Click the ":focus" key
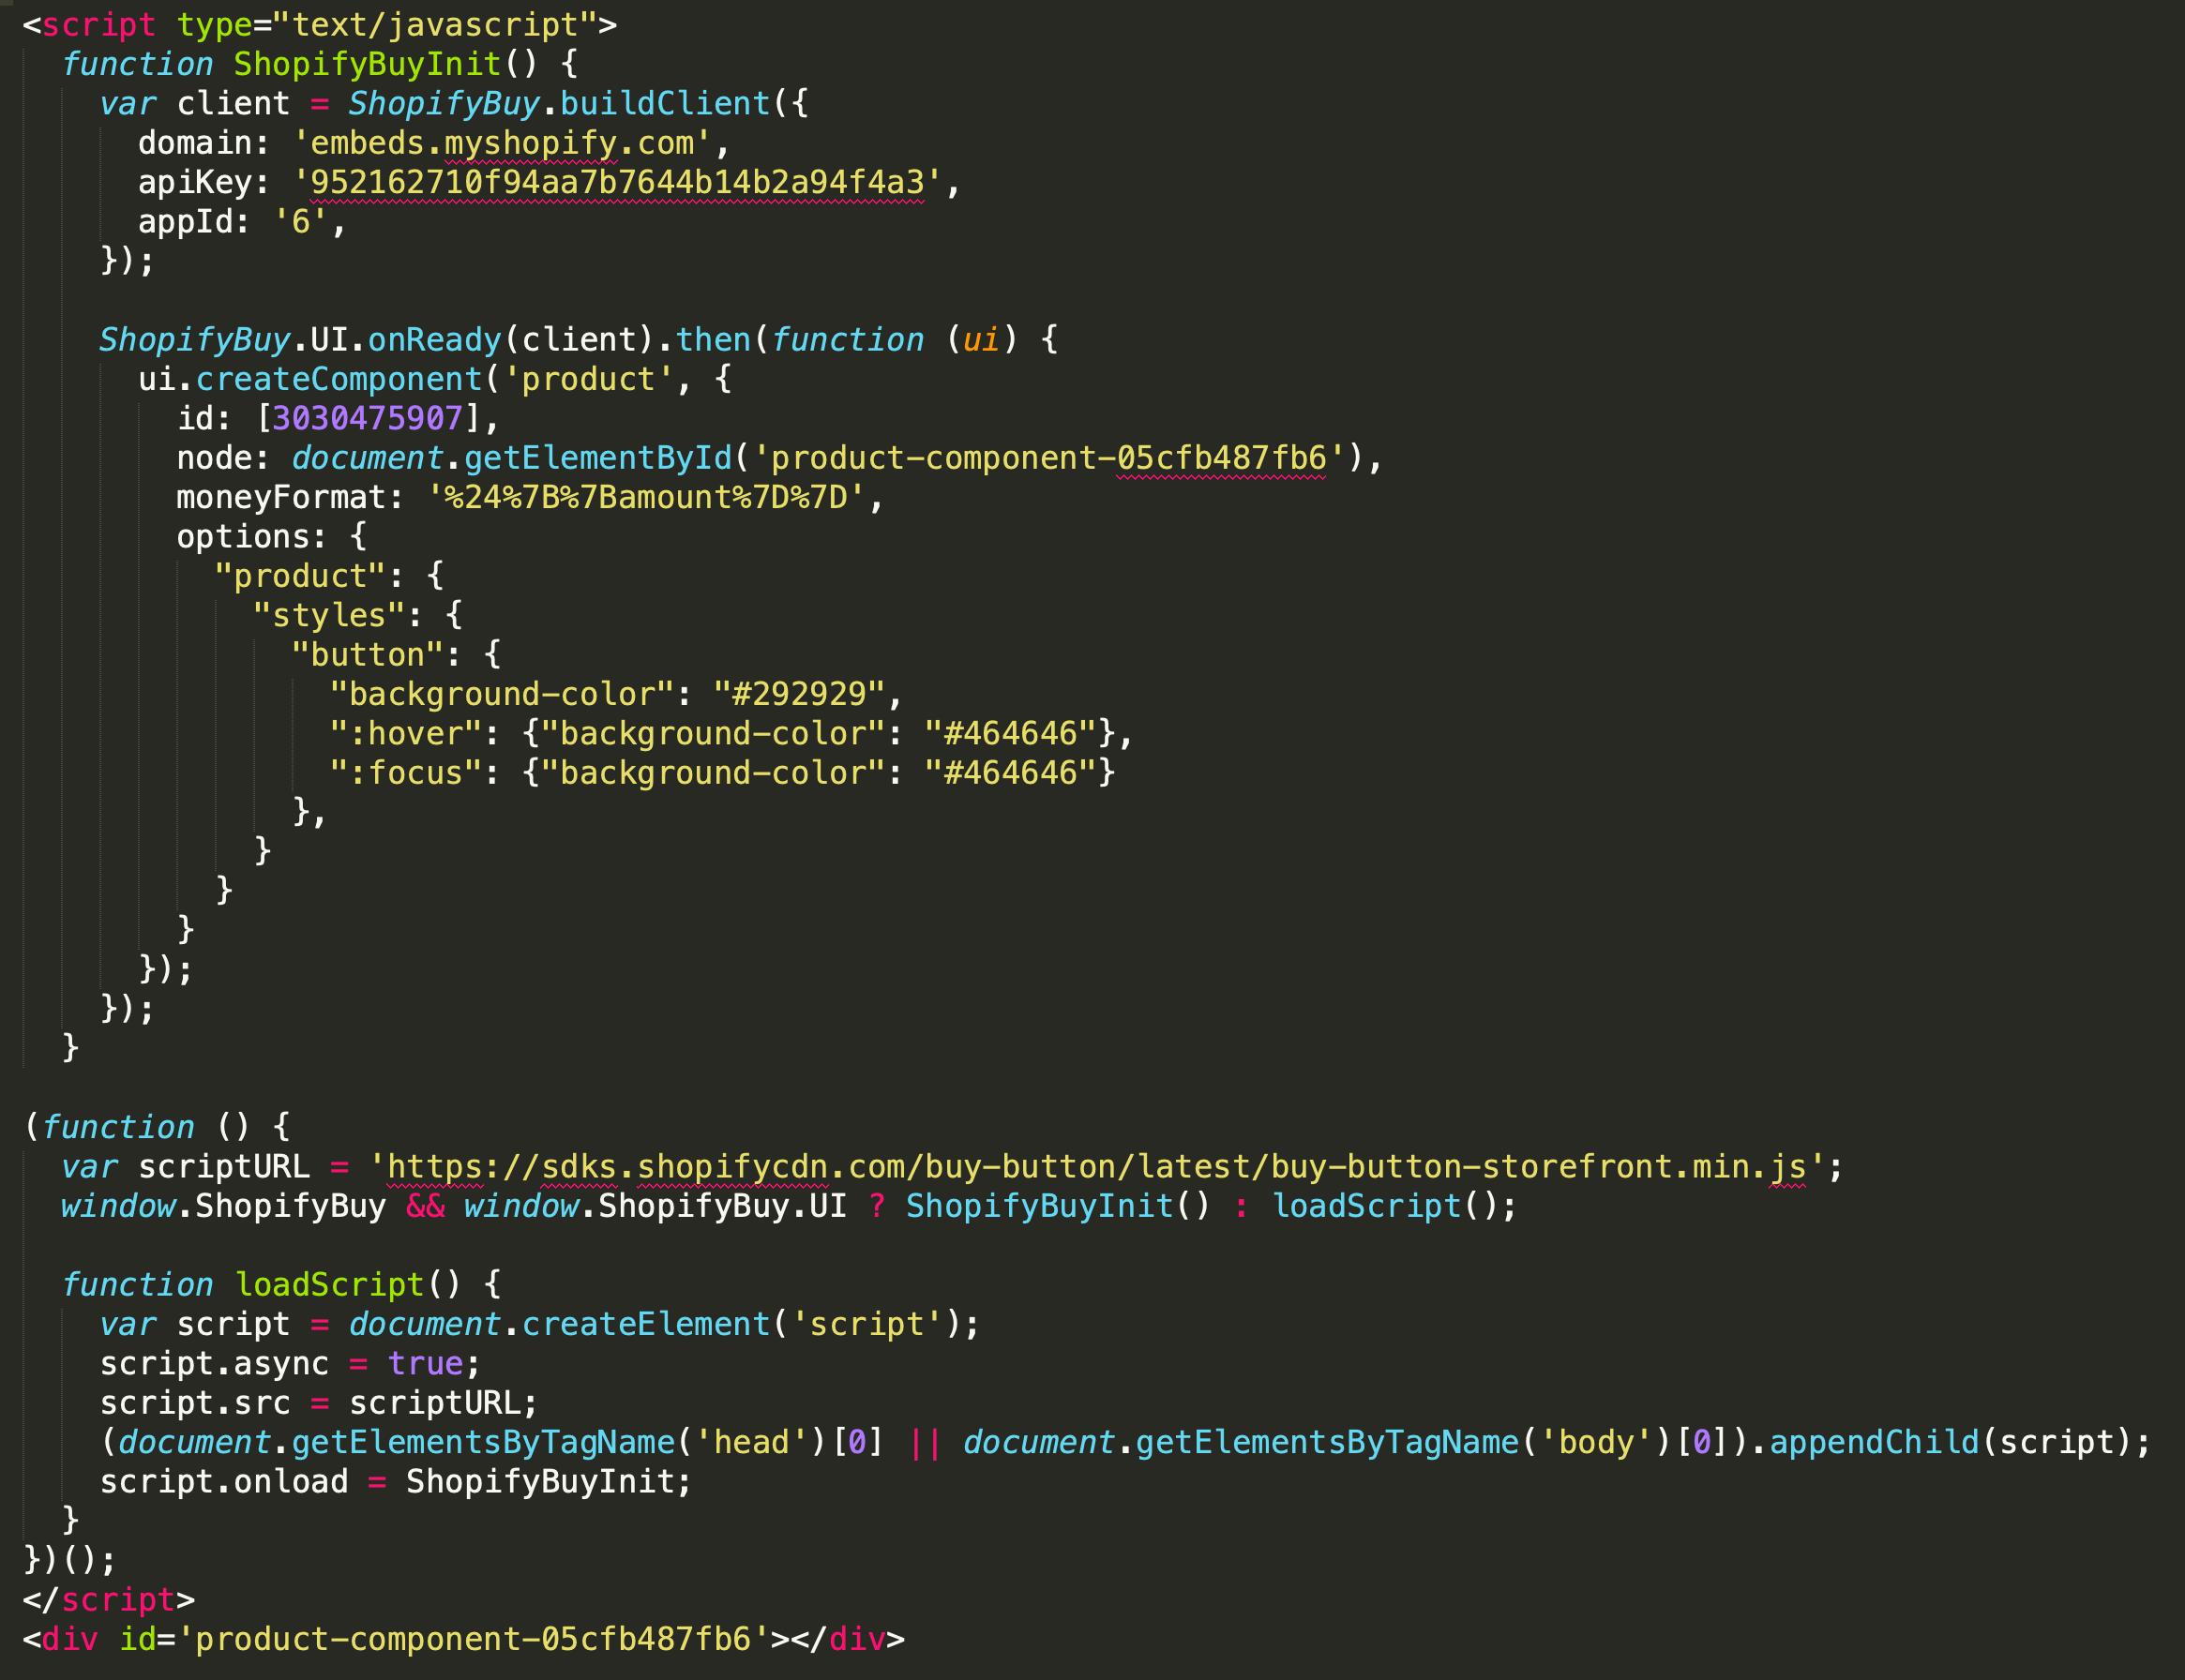The image size is (2185, 1680). 406,772
